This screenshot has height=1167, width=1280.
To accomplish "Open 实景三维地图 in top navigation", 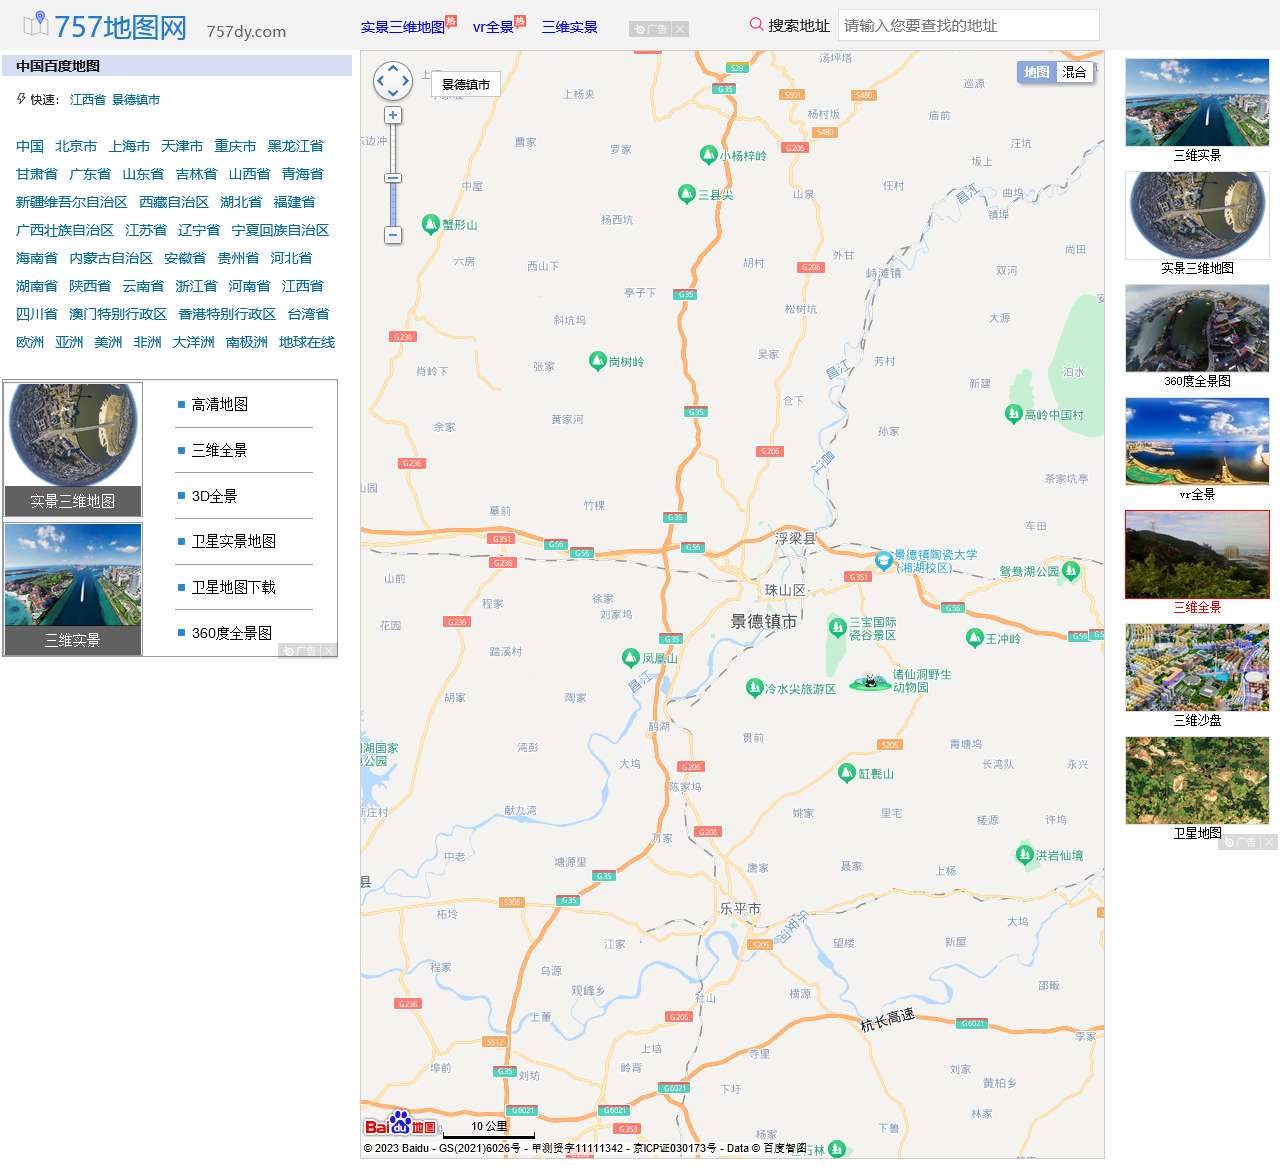I will [403, 27].
